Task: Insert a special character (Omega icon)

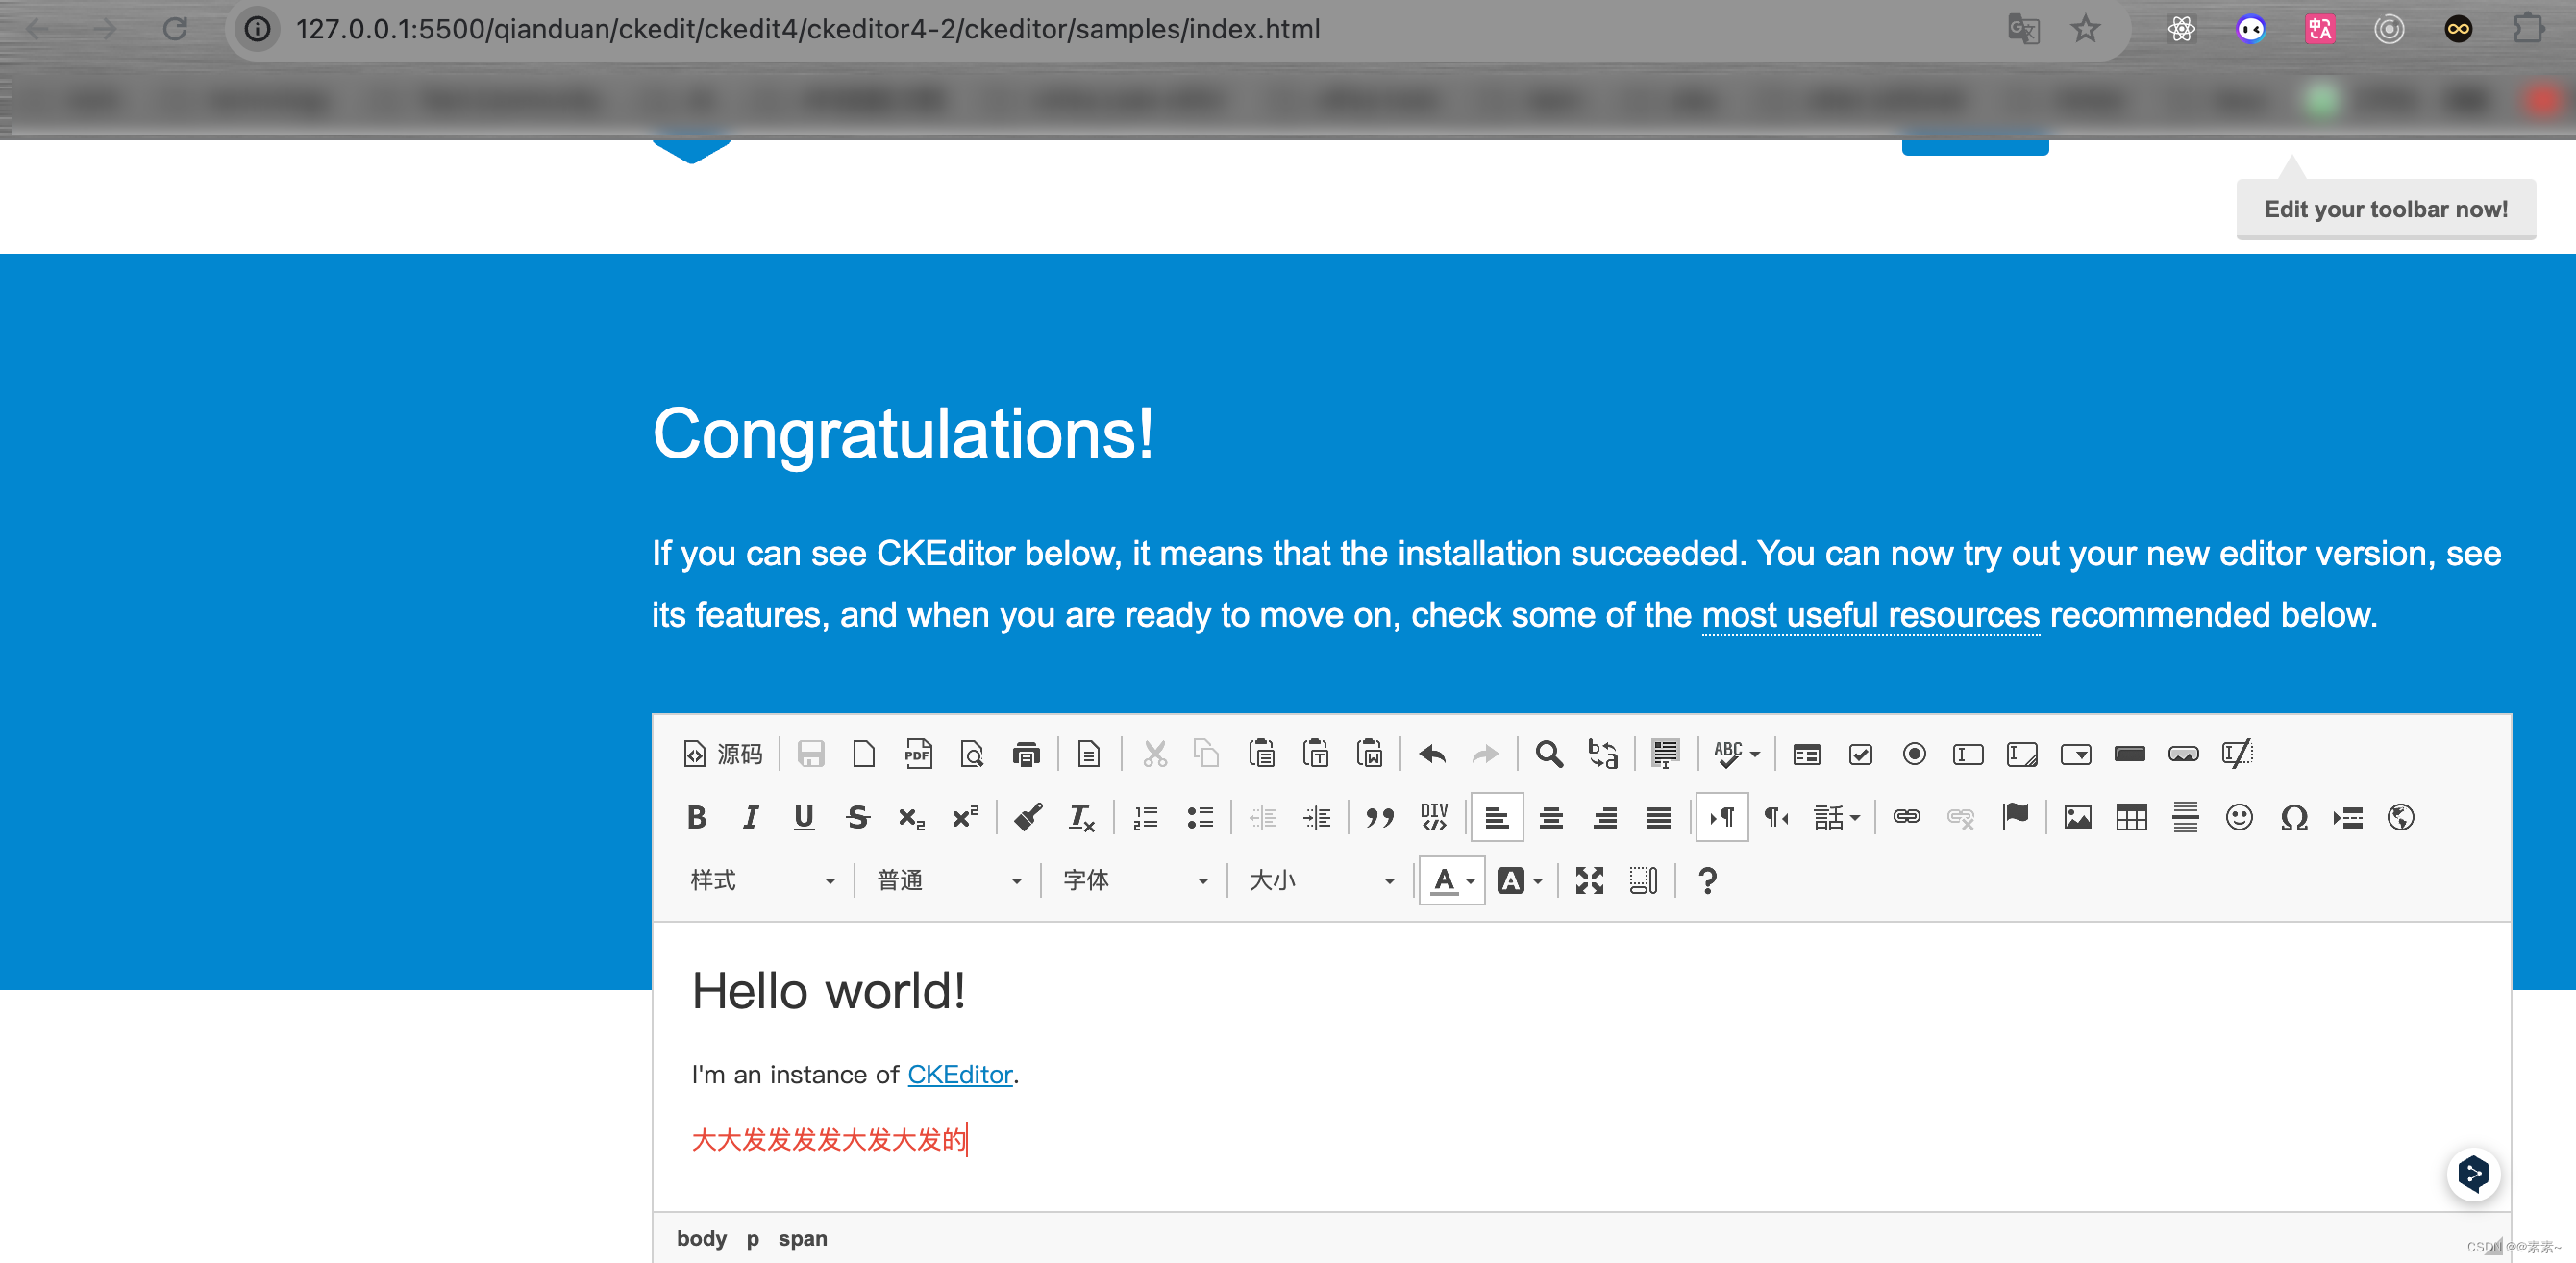Action: pos(2293,818)
